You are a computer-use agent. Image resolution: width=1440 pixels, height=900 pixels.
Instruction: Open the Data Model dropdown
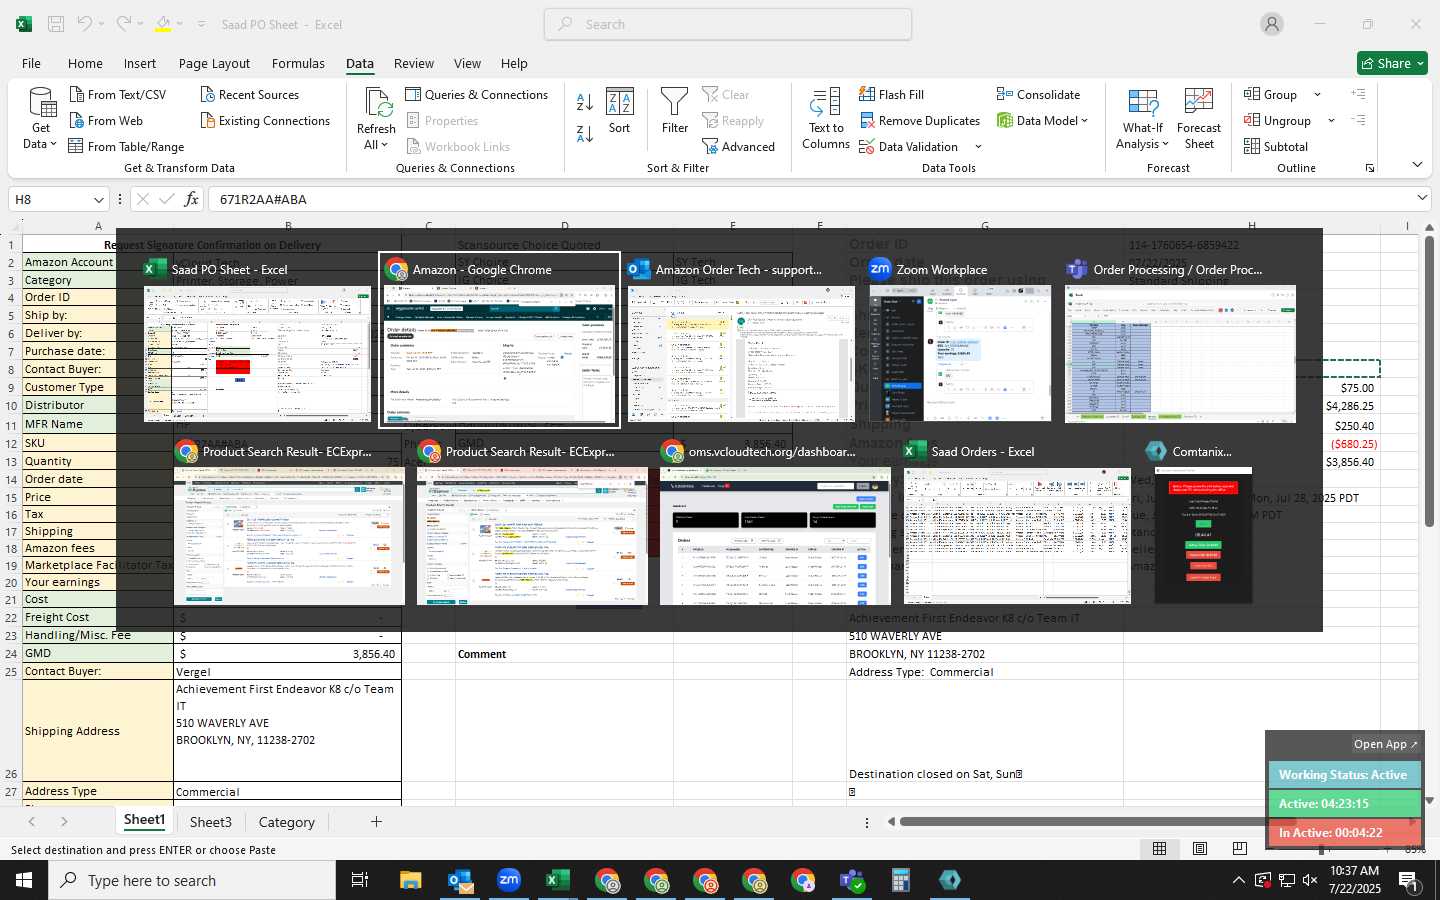pos(1084,121)
